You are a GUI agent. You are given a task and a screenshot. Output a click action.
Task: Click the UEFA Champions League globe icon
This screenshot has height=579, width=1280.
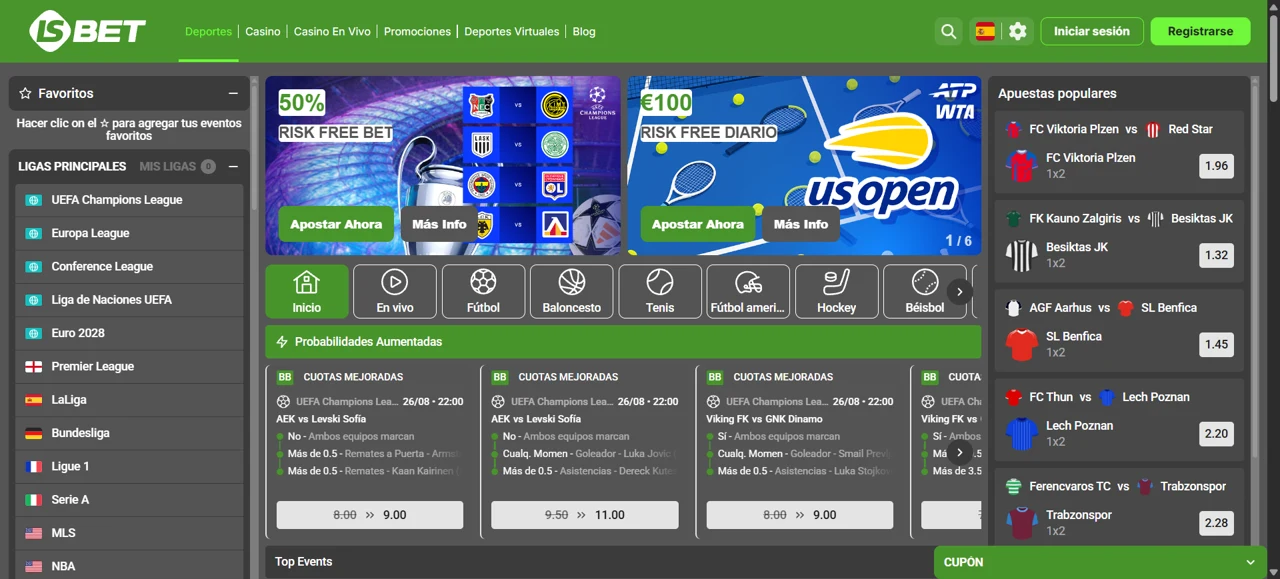pos(34,200)
